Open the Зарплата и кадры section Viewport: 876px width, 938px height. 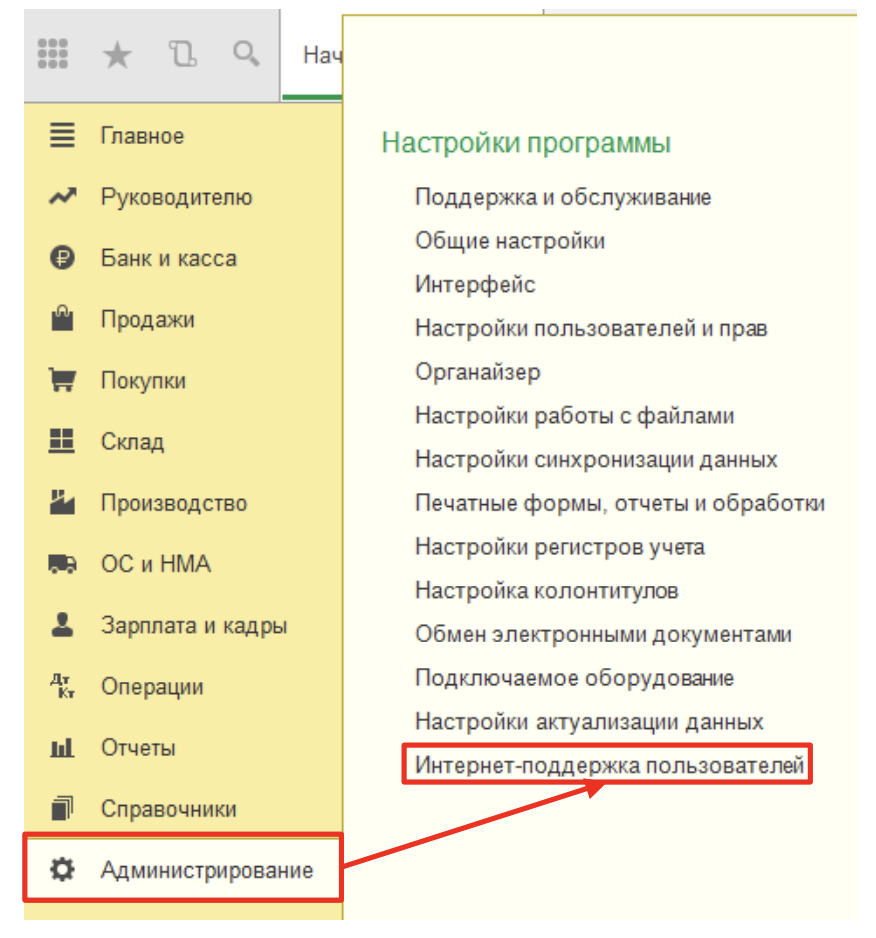tap(193, 626)
